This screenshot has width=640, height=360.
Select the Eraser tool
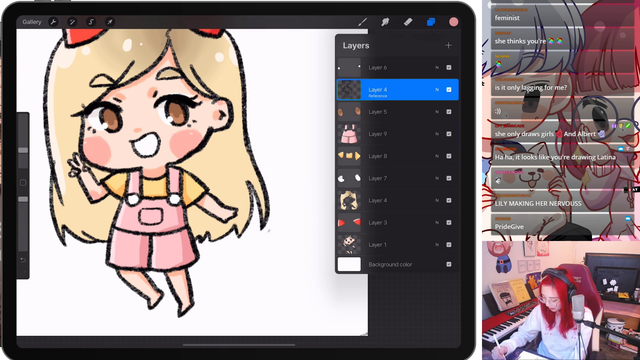408,22
